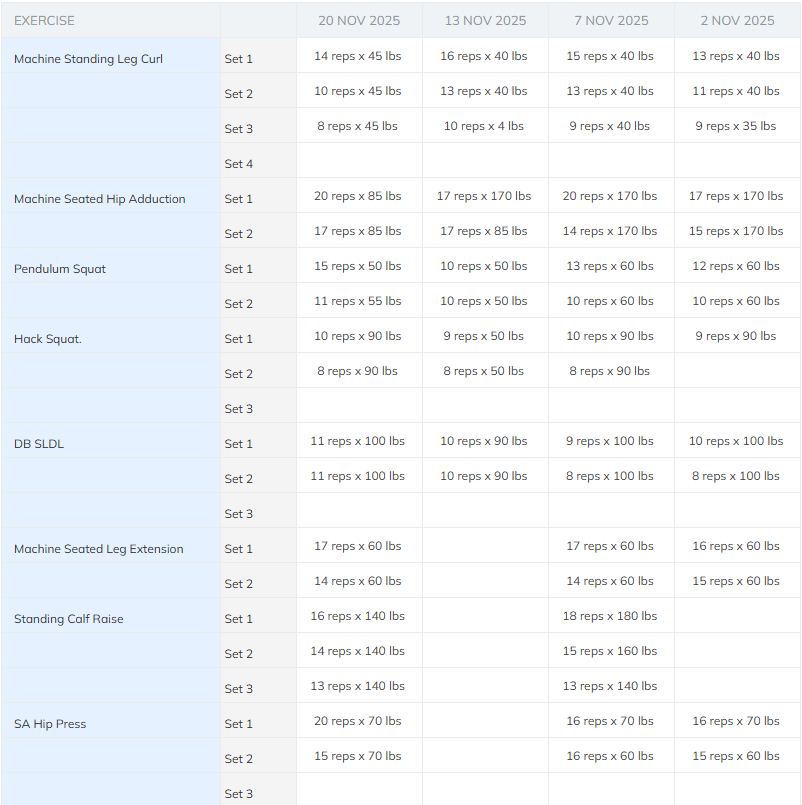Image resolution: width=802 pixels, height=805 pixels.
Task: Open the DB SLDL exercise
Action: tap(38, 444)
